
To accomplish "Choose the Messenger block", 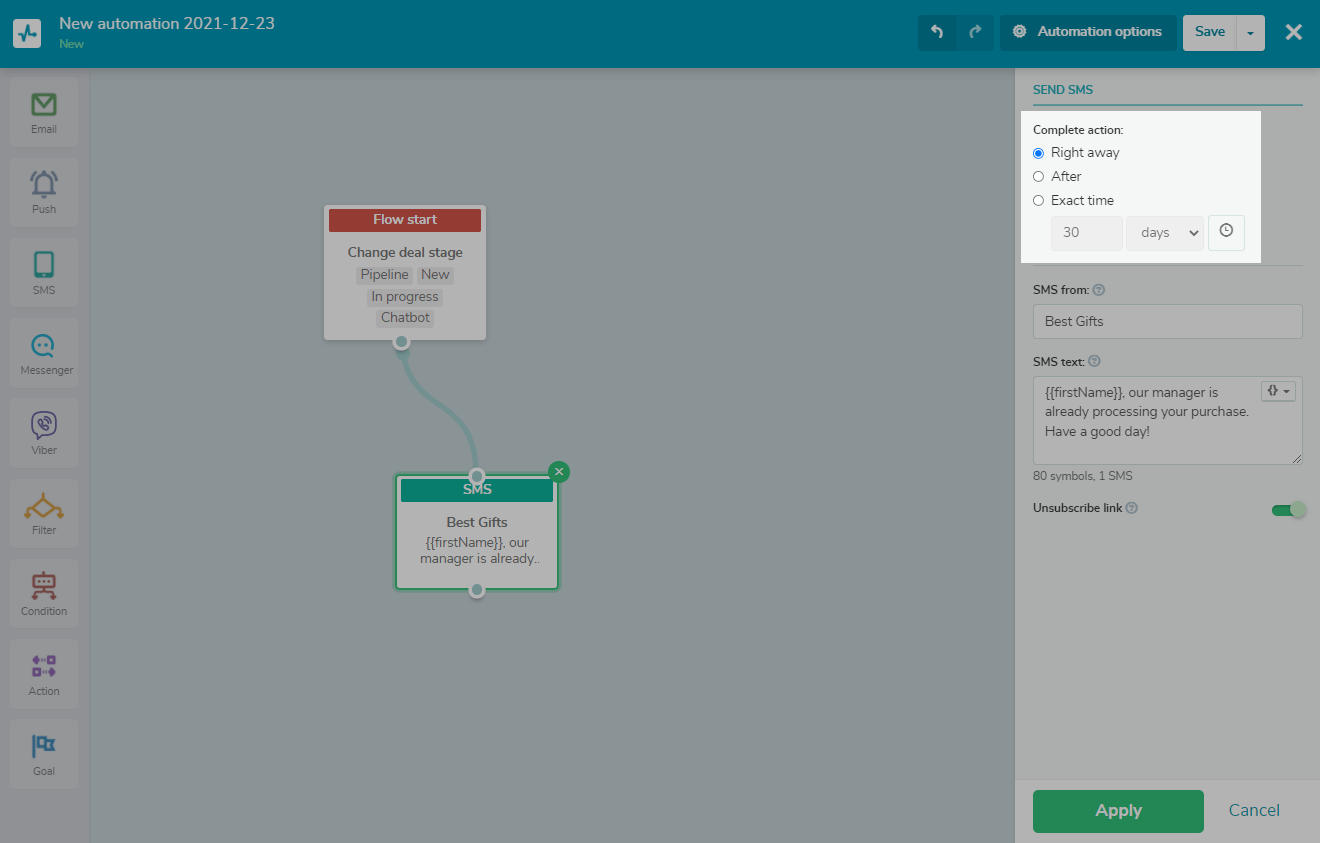I will coord(46,354).
